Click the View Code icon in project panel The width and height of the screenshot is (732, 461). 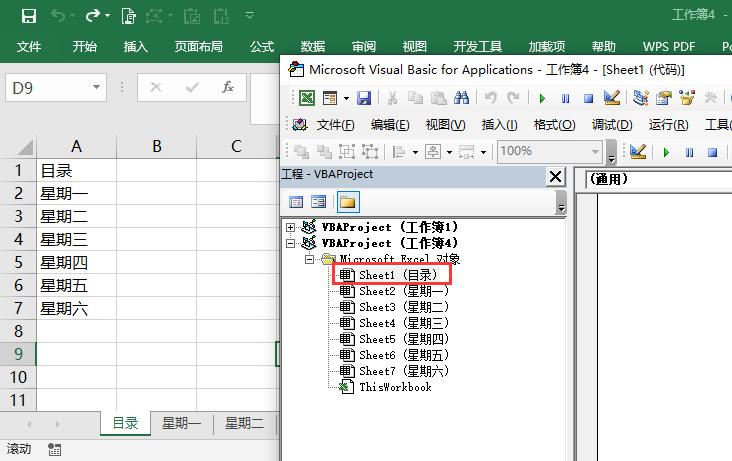click(x=296, y=202)
